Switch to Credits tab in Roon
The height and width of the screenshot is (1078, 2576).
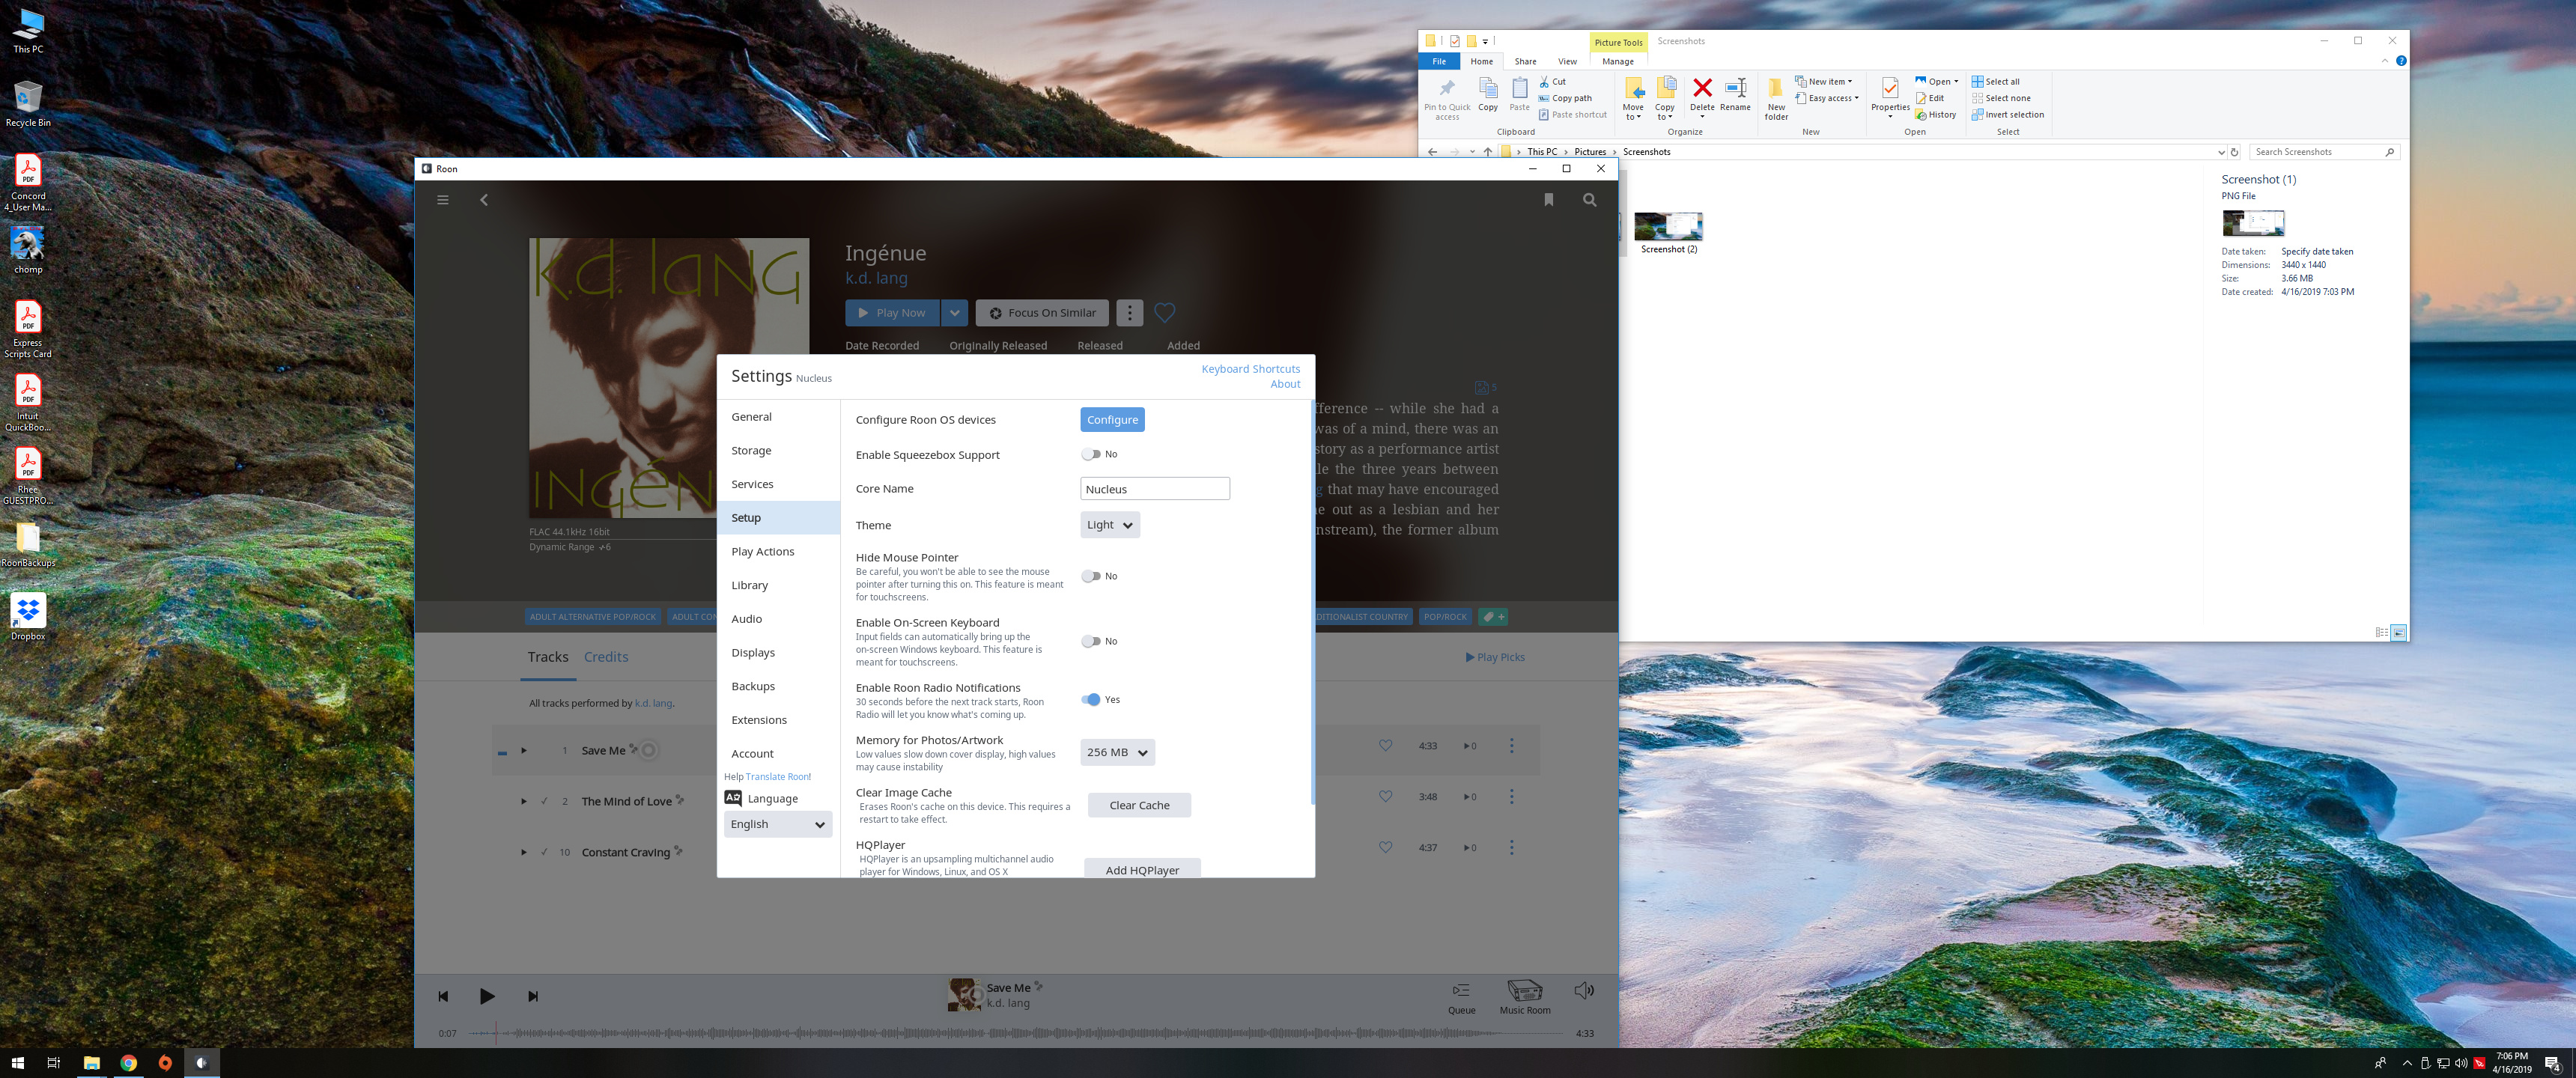tap(606, 657)
